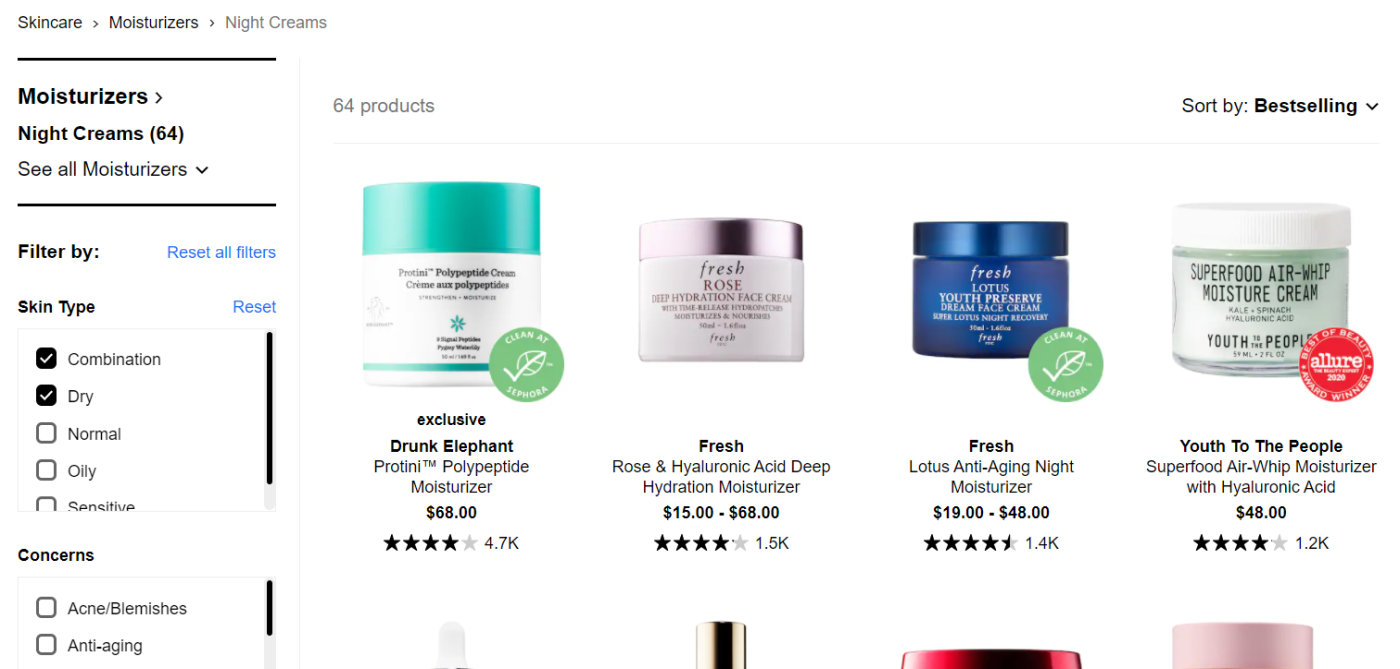Click star rating of Superfood Air-Whip moisturizer

(x=1240, y=543)
